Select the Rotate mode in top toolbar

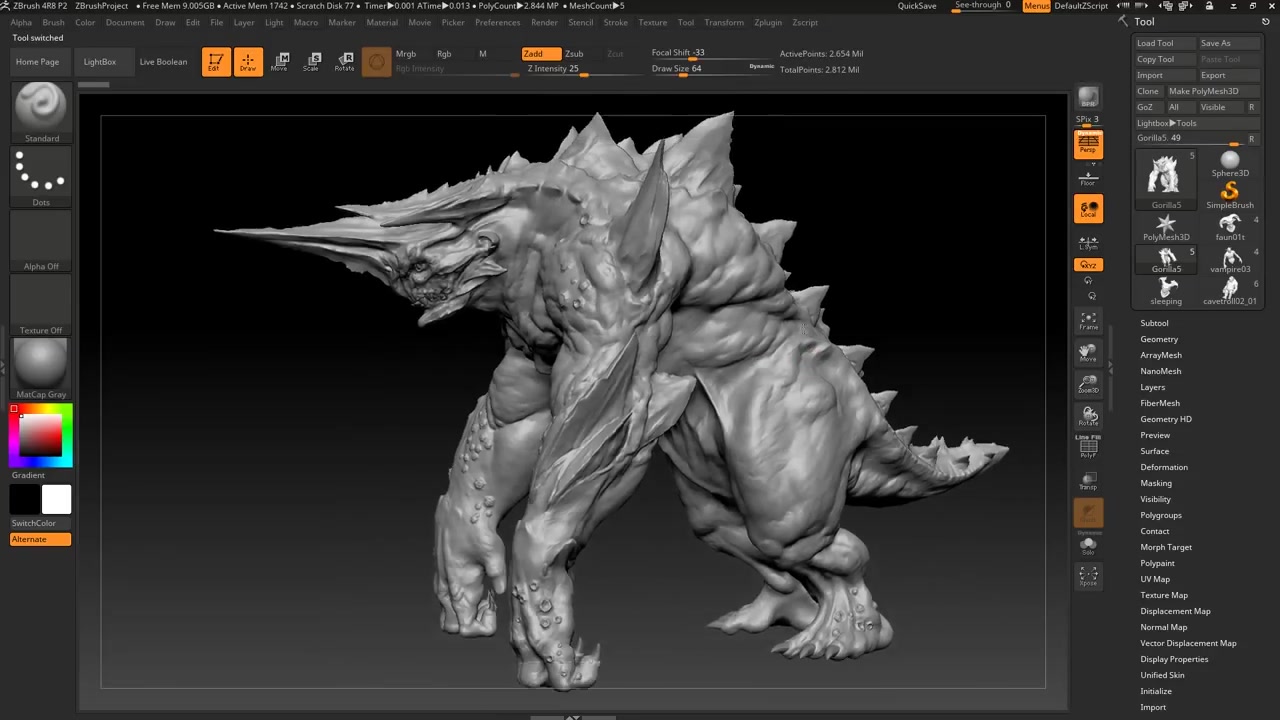click(x=345, y=61)
